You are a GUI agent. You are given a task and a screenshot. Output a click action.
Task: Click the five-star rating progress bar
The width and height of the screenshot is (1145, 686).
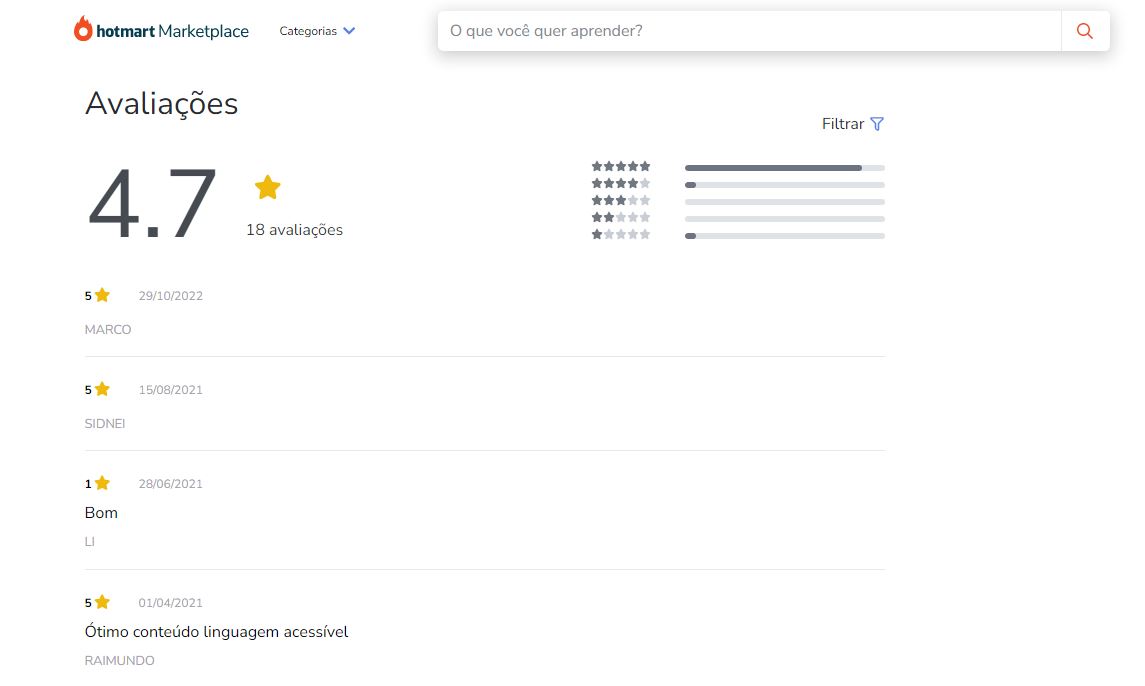[x=784, y=168]
